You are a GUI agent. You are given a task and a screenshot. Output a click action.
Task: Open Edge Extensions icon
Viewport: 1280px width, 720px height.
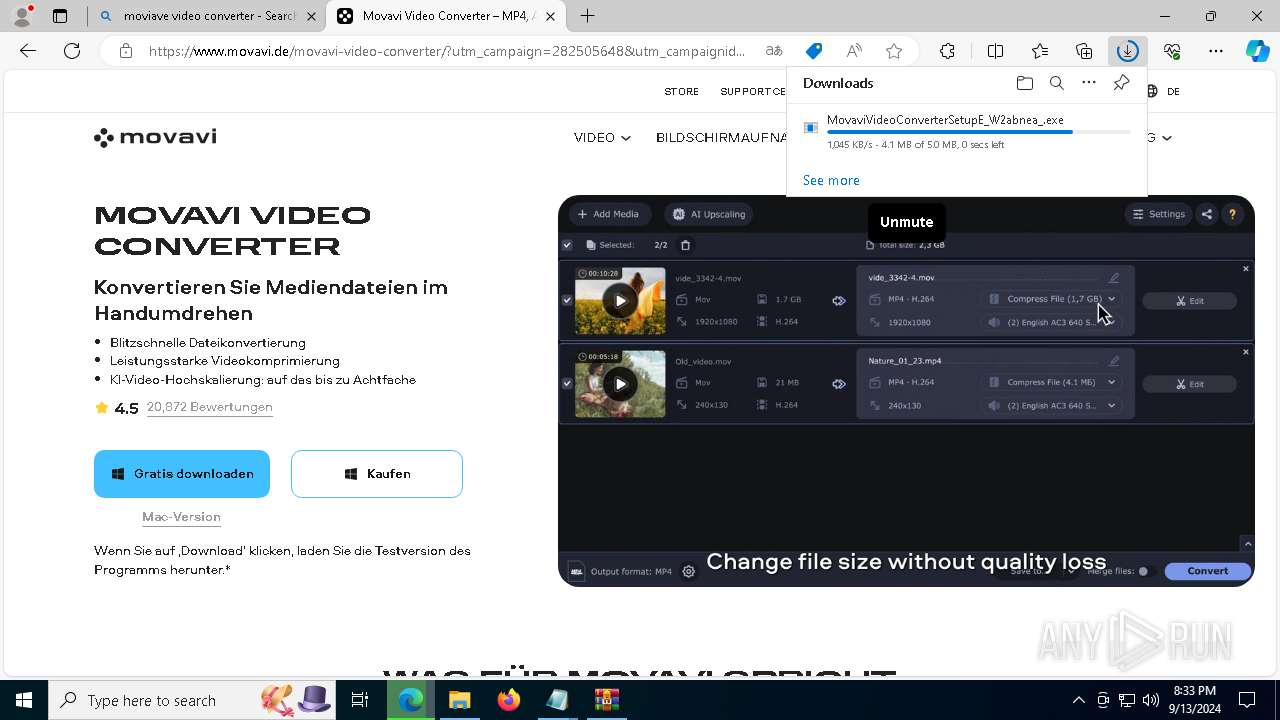[947, 51]
